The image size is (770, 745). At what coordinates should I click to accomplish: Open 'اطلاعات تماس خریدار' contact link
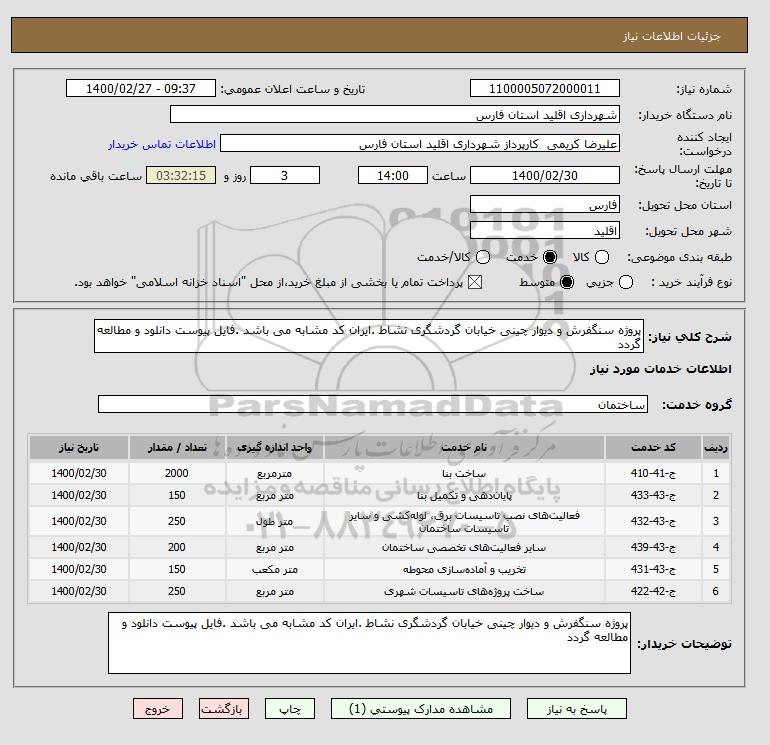click(x=162, y=144)
